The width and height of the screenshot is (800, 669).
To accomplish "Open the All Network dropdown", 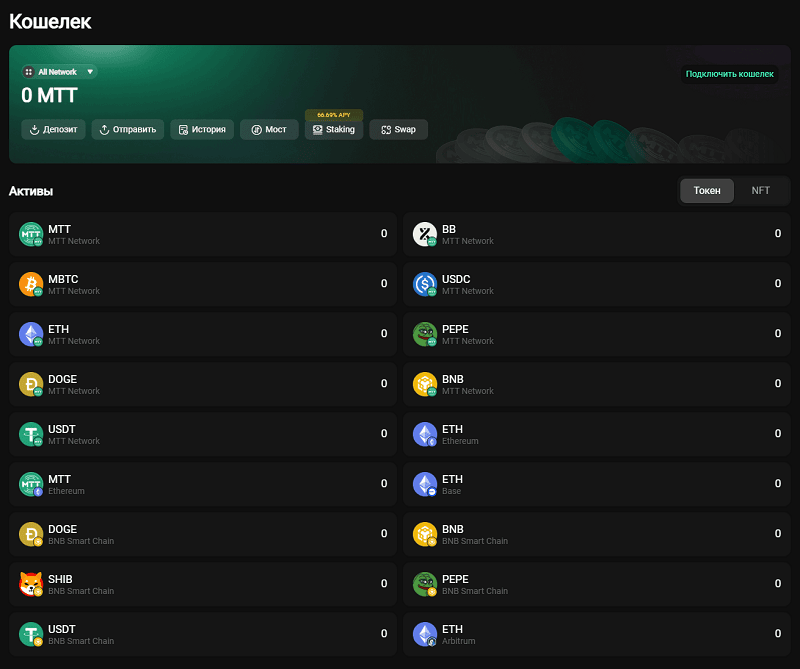I will 59,72.
